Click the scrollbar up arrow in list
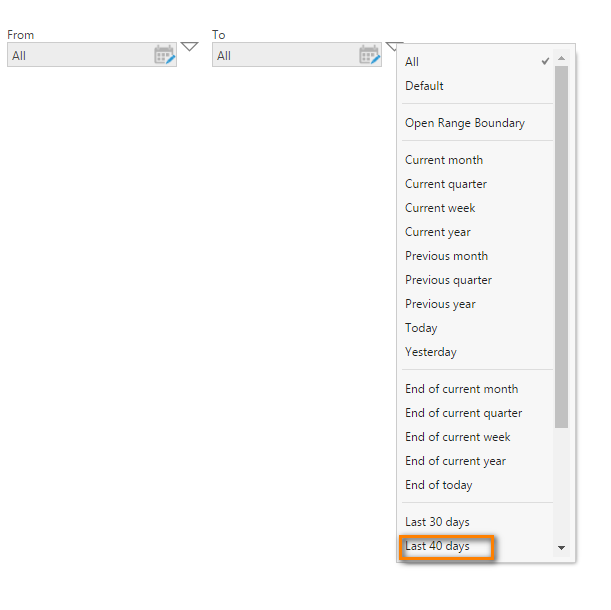611x610 pixels. (x=561, y=58)
